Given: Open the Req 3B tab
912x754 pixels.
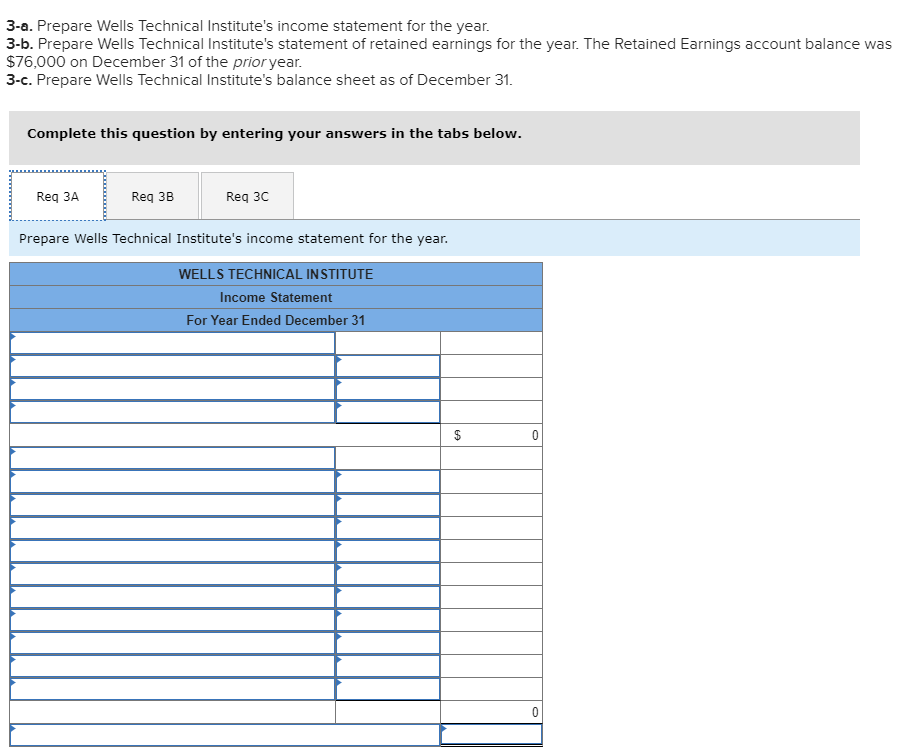Looking at the screenshot, I should coord(152,196).
